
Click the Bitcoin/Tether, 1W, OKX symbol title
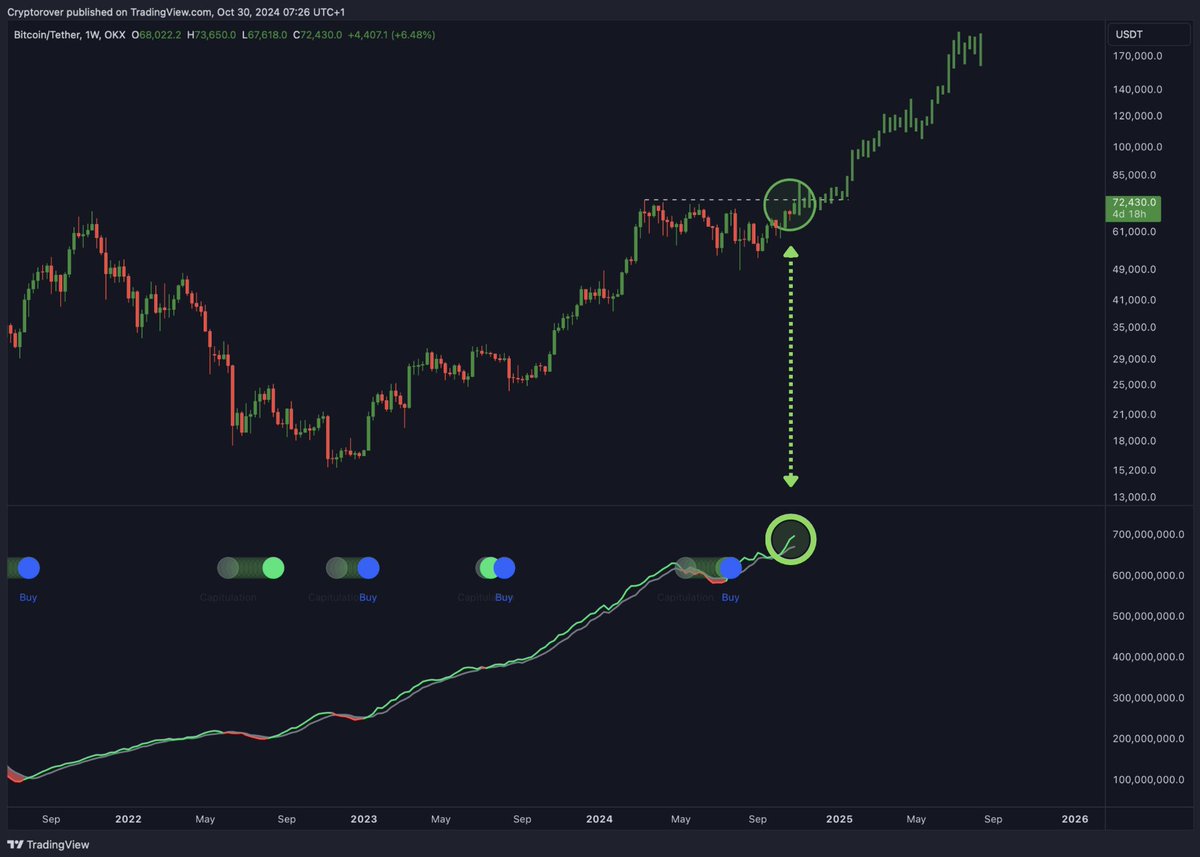(69, 35)
